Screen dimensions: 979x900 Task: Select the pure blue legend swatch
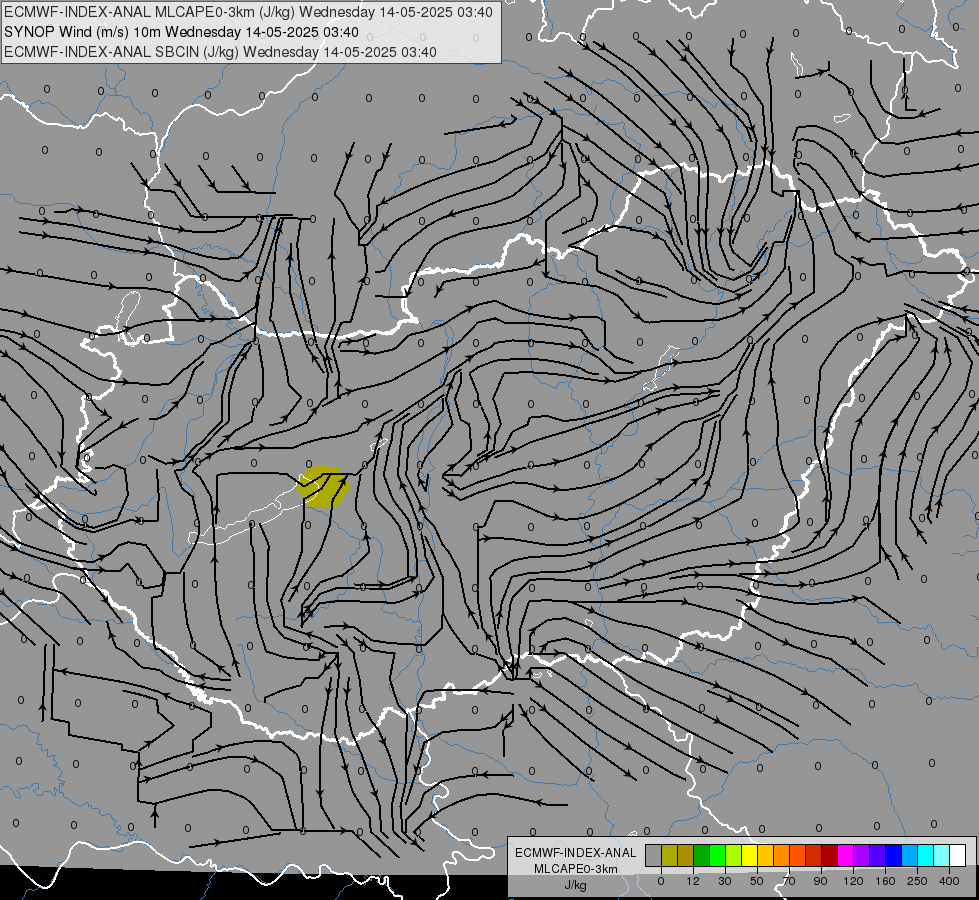(x=893, y=855)
